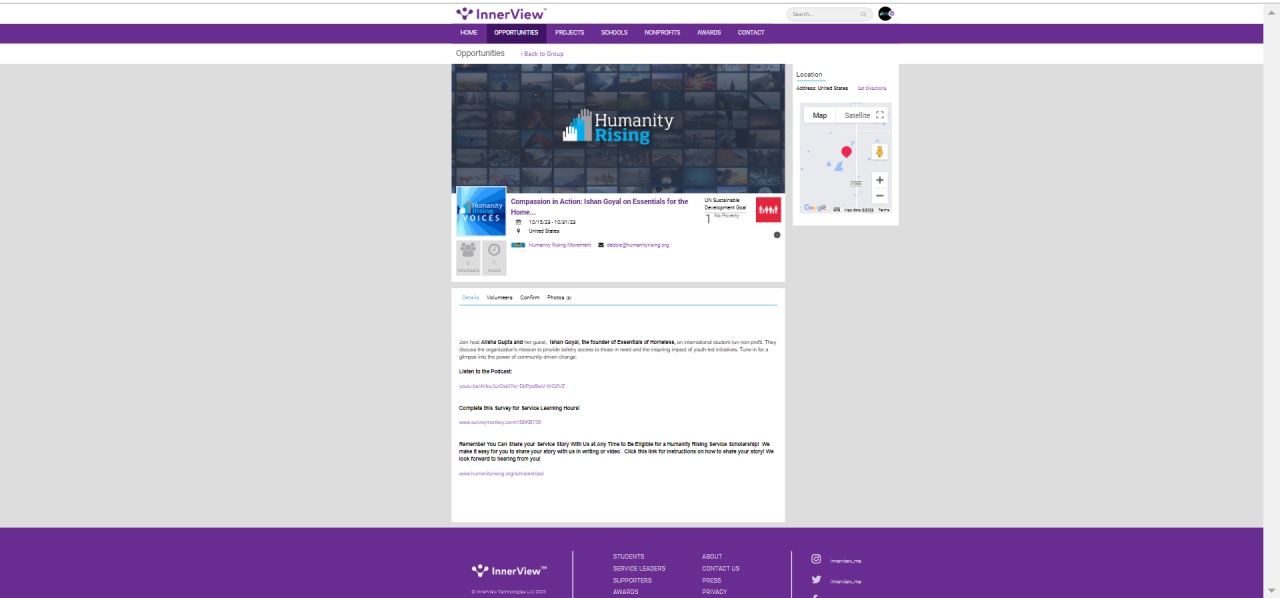Click the debbie@humanityrising.org email link
Image resolution: width=1280 pixels, height=598 pixels.
tap(638, 245)
